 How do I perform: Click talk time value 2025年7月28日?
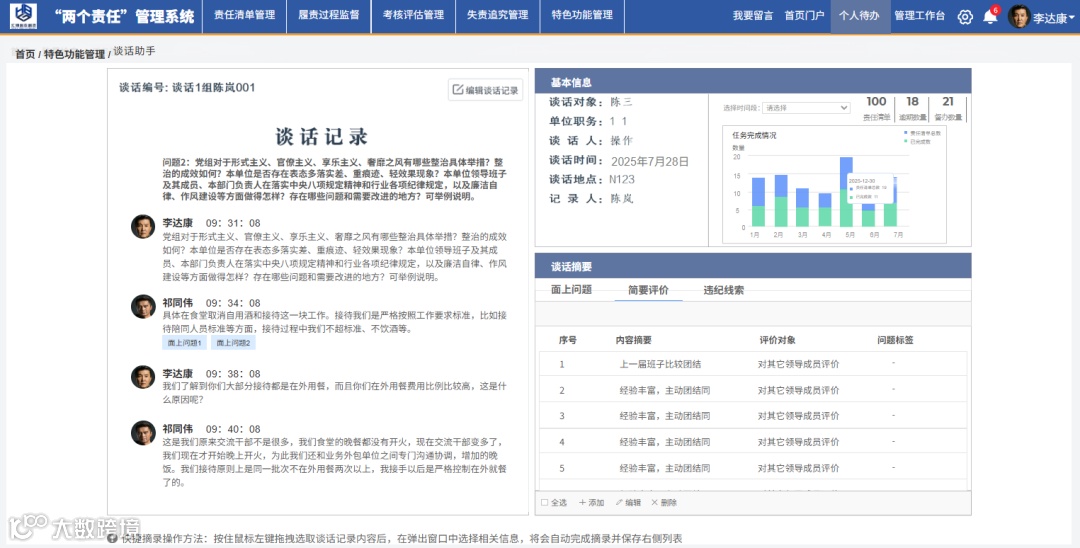[x=650, y=161]
